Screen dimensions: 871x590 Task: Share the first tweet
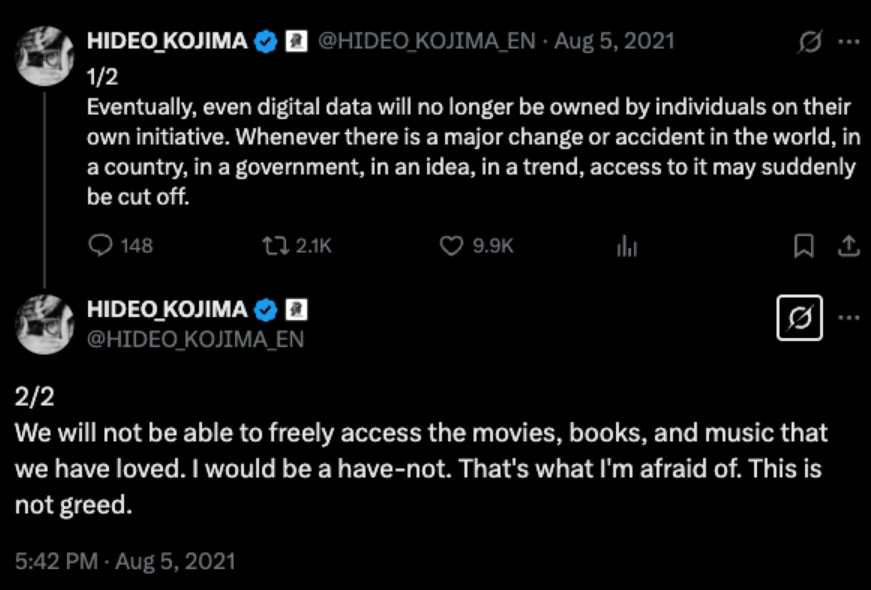pos(848,246)
